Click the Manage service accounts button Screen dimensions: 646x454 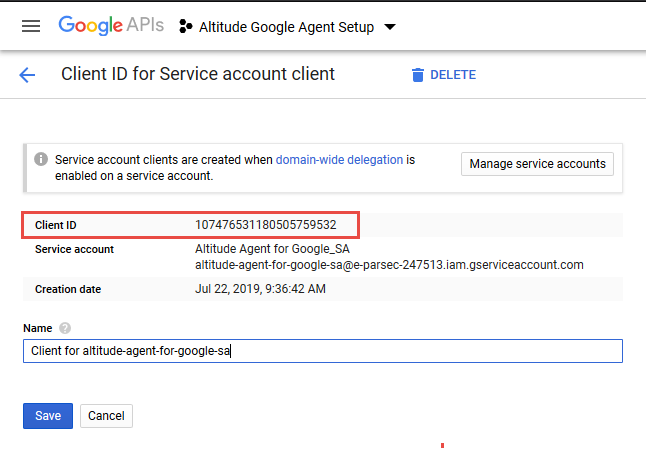537,164
